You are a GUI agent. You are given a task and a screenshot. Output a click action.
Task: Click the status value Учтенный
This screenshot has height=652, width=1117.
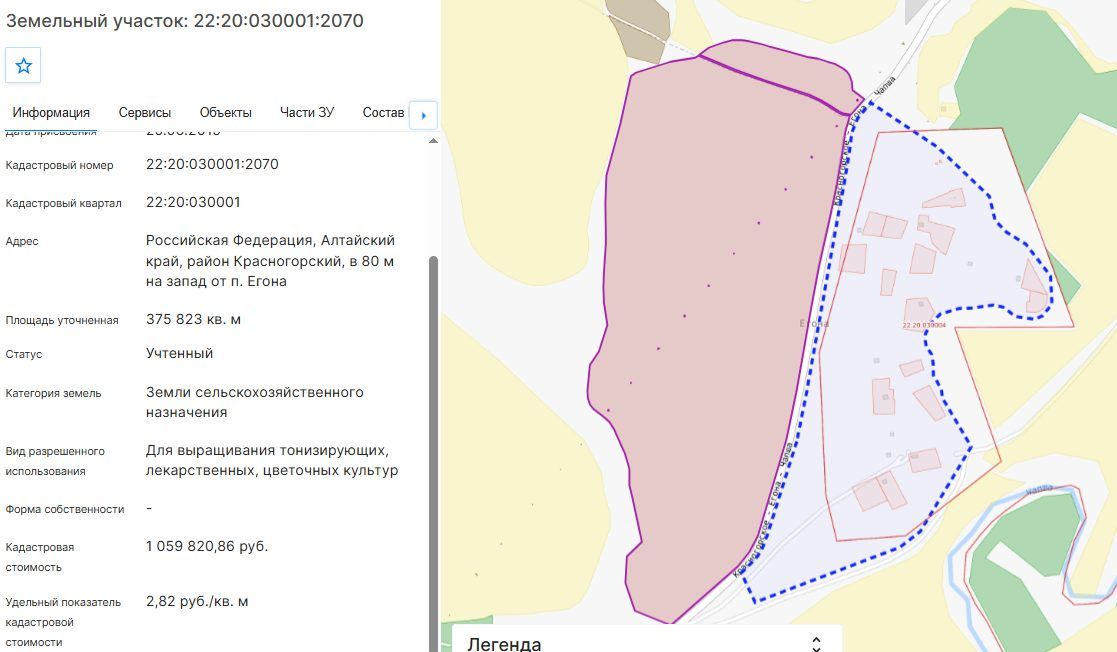pos(180,353)
